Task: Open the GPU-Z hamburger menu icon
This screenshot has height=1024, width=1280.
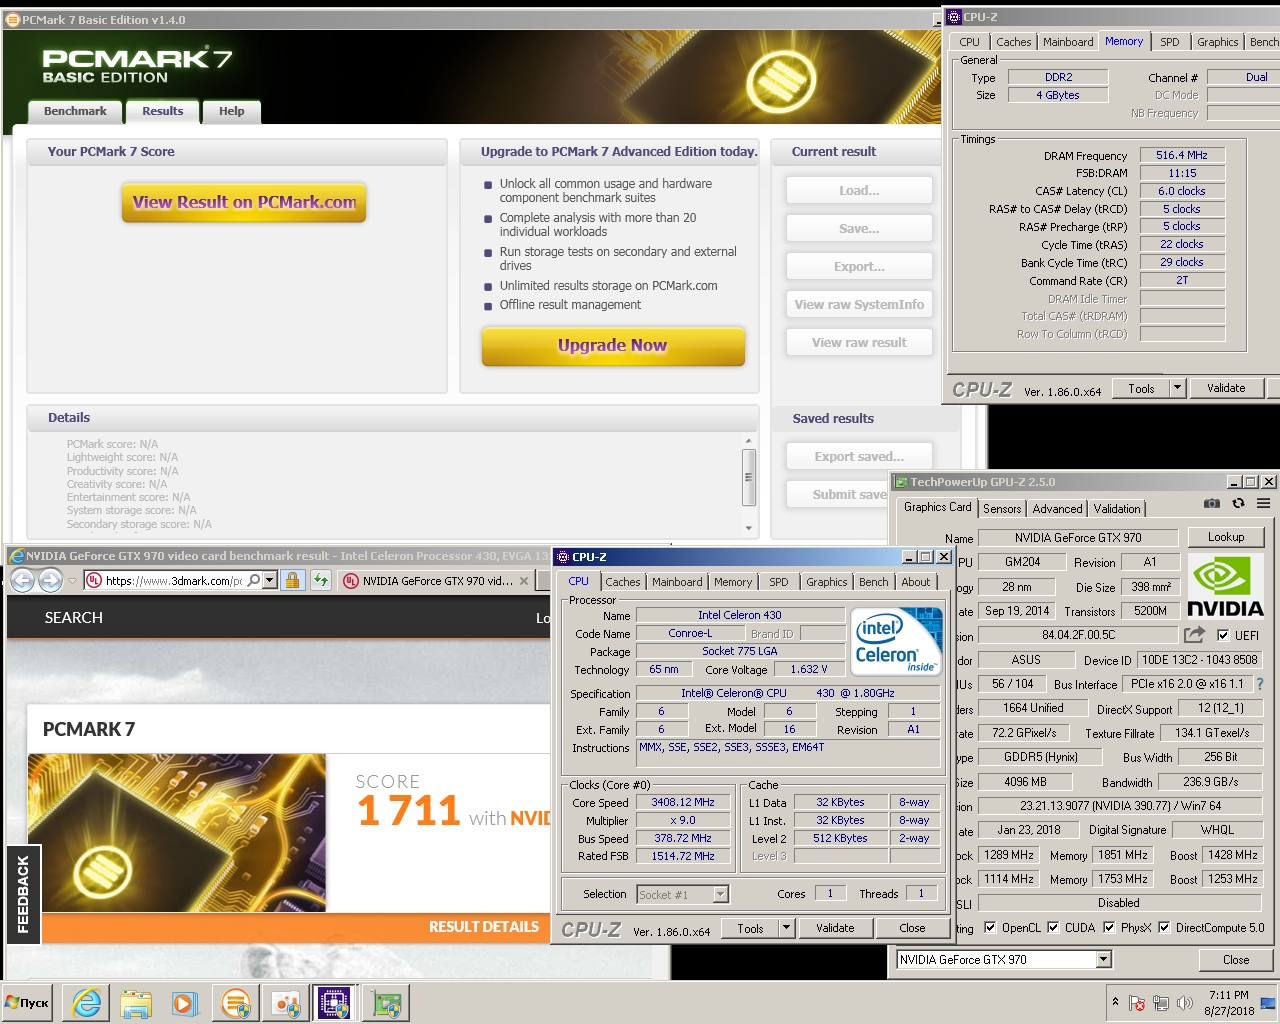Action: (x=1264, y=504)
